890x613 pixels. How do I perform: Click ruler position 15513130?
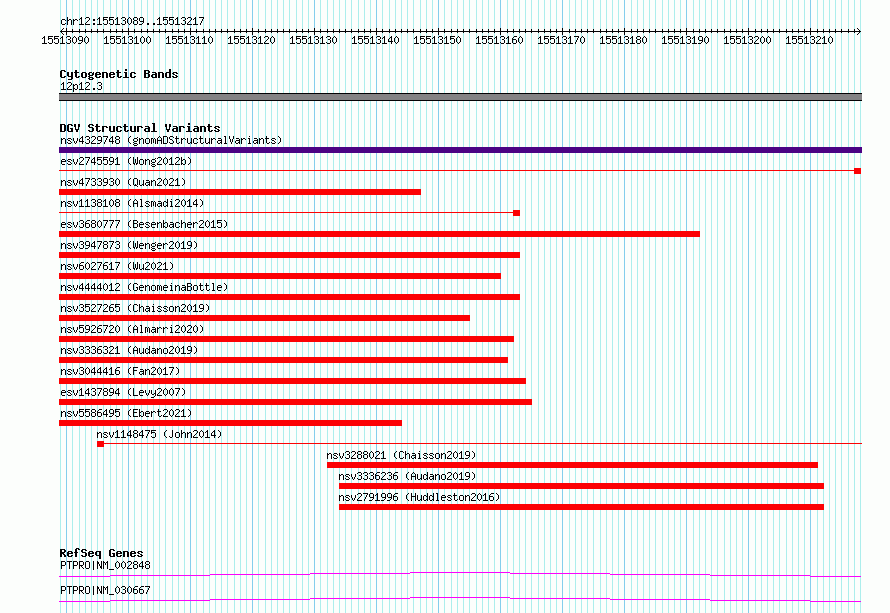313,40
